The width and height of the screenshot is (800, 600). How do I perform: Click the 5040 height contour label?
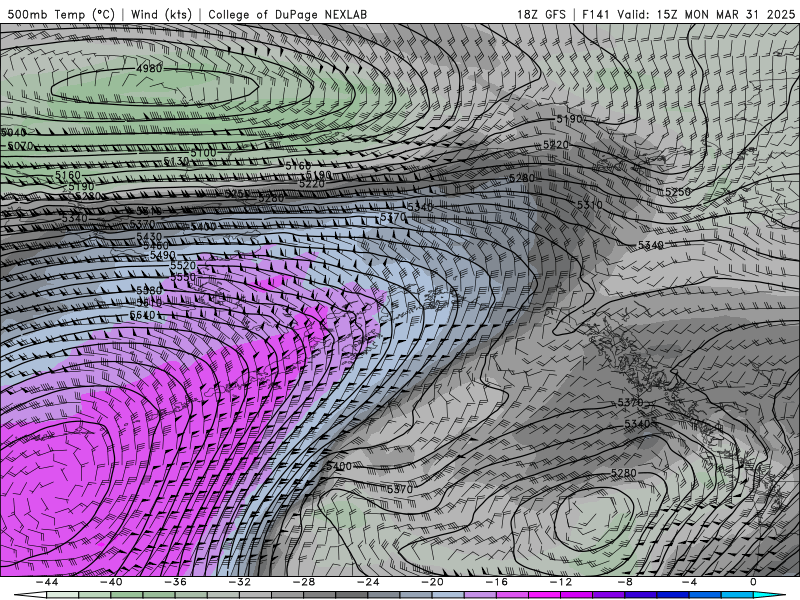[x=13, y=132]
